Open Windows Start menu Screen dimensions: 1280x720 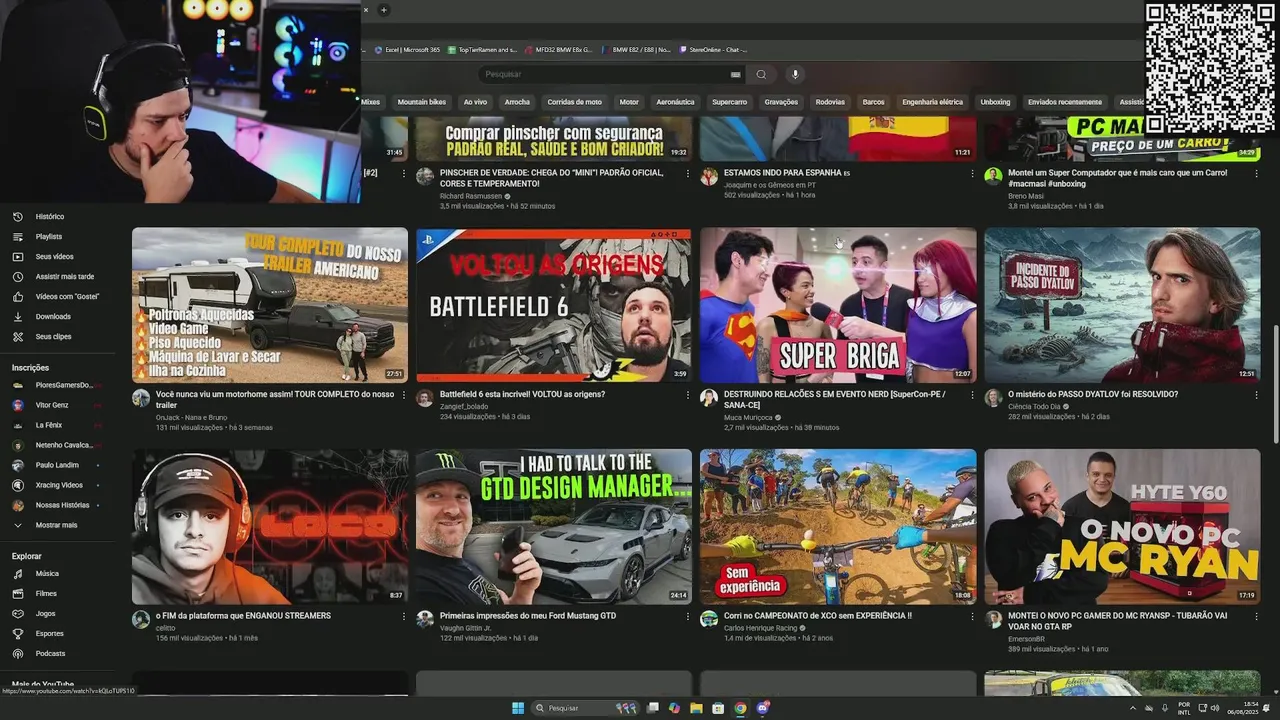[518, 708]
